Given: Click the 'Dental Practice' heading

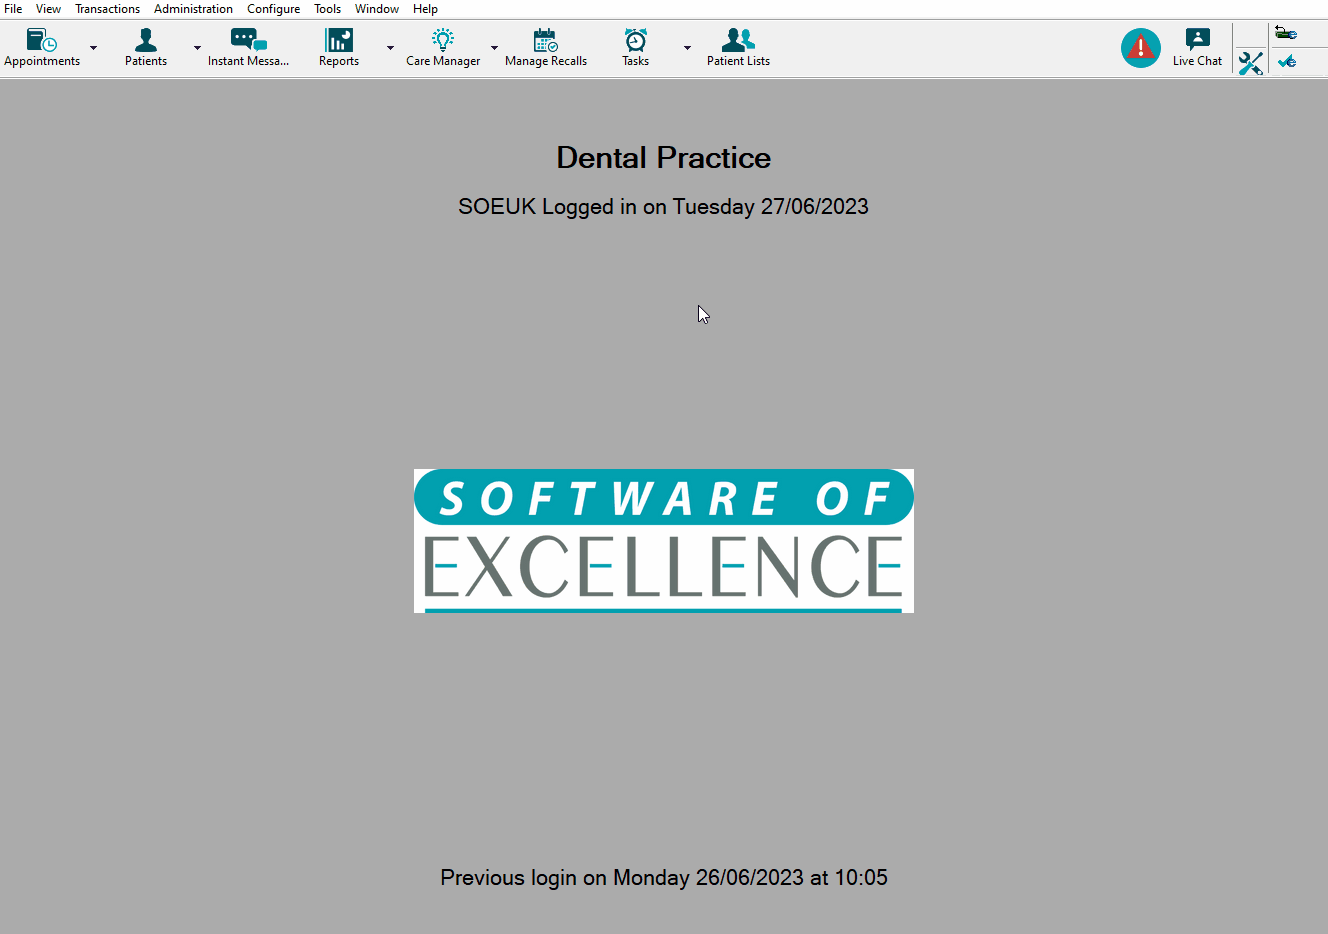Looking at the screenshot, I should click(664, 158).
